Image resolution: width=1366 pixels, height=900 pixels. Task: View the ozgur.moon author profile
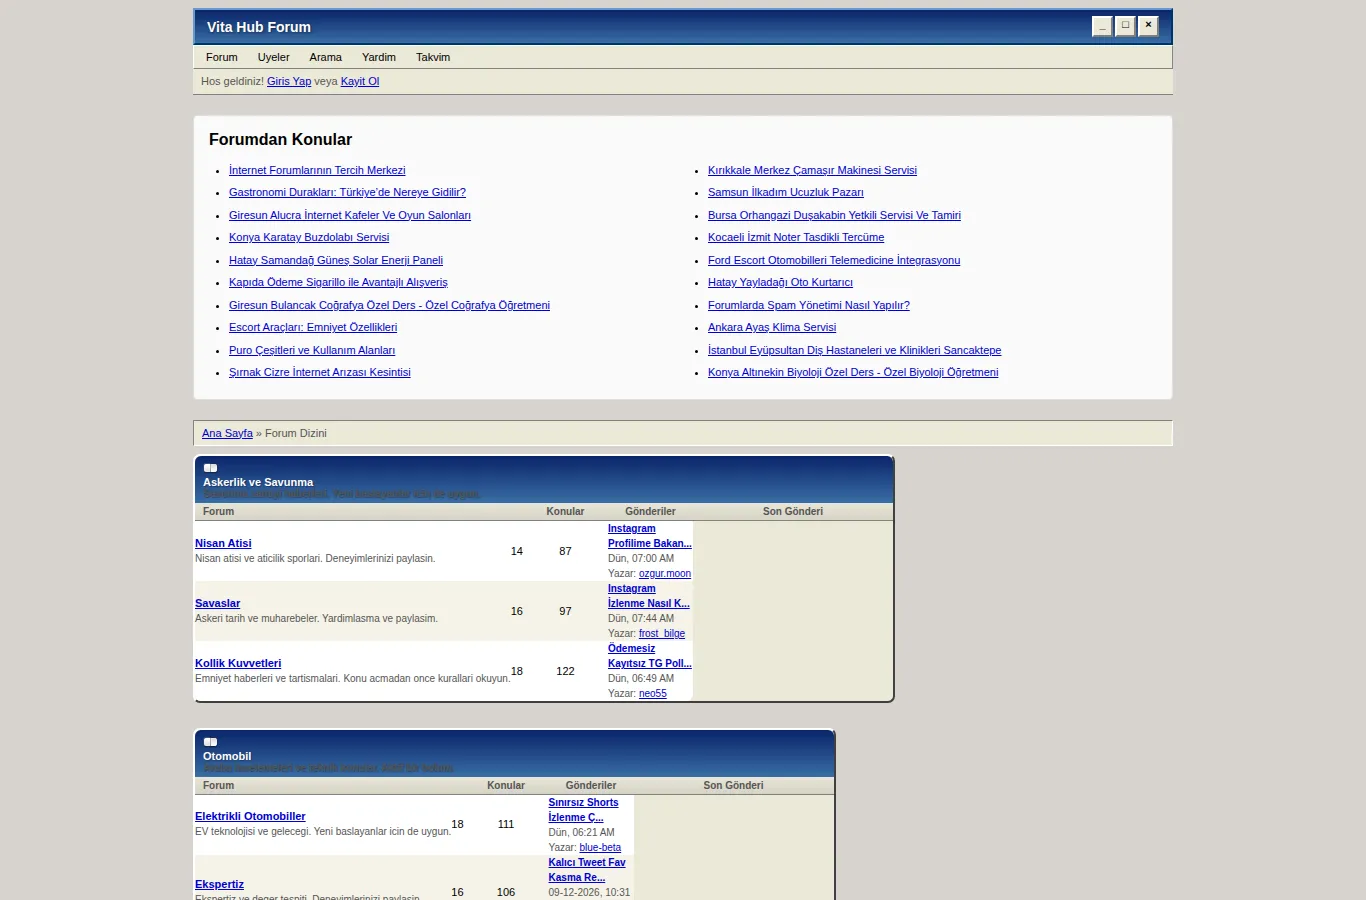click(x=665, y=573)
